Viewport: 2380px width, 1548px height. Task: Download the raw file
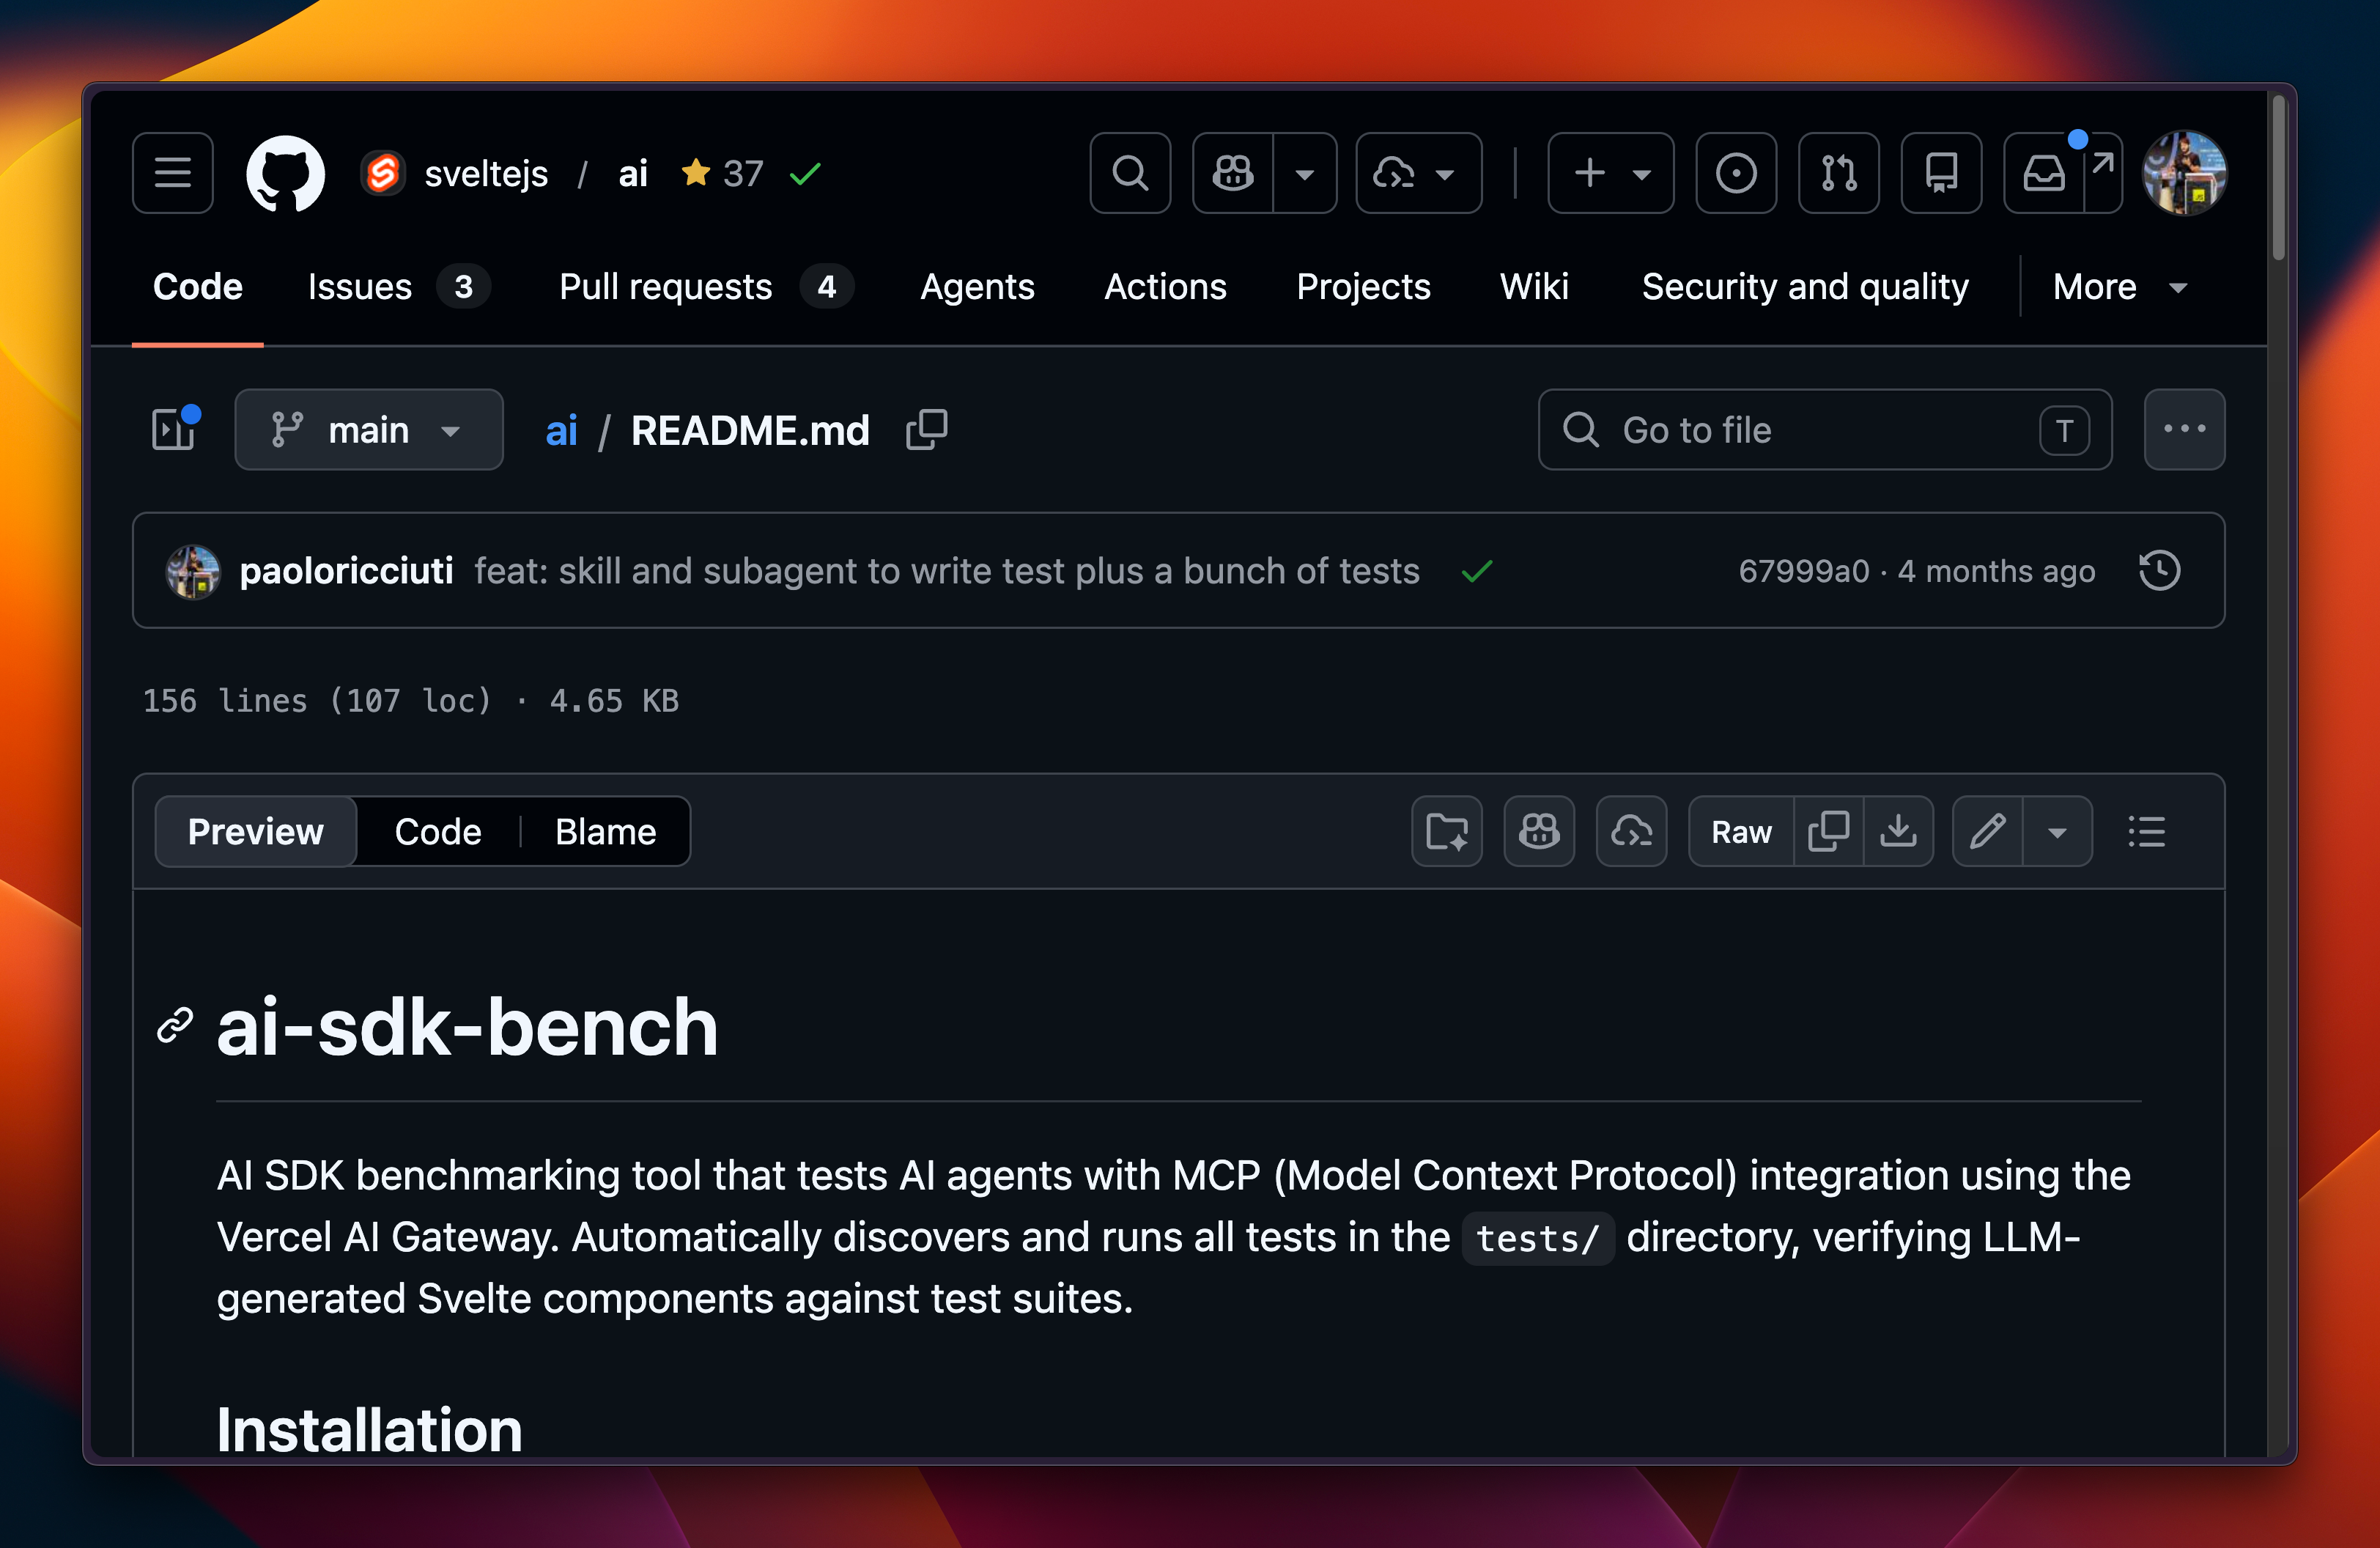click(1898, 832)
